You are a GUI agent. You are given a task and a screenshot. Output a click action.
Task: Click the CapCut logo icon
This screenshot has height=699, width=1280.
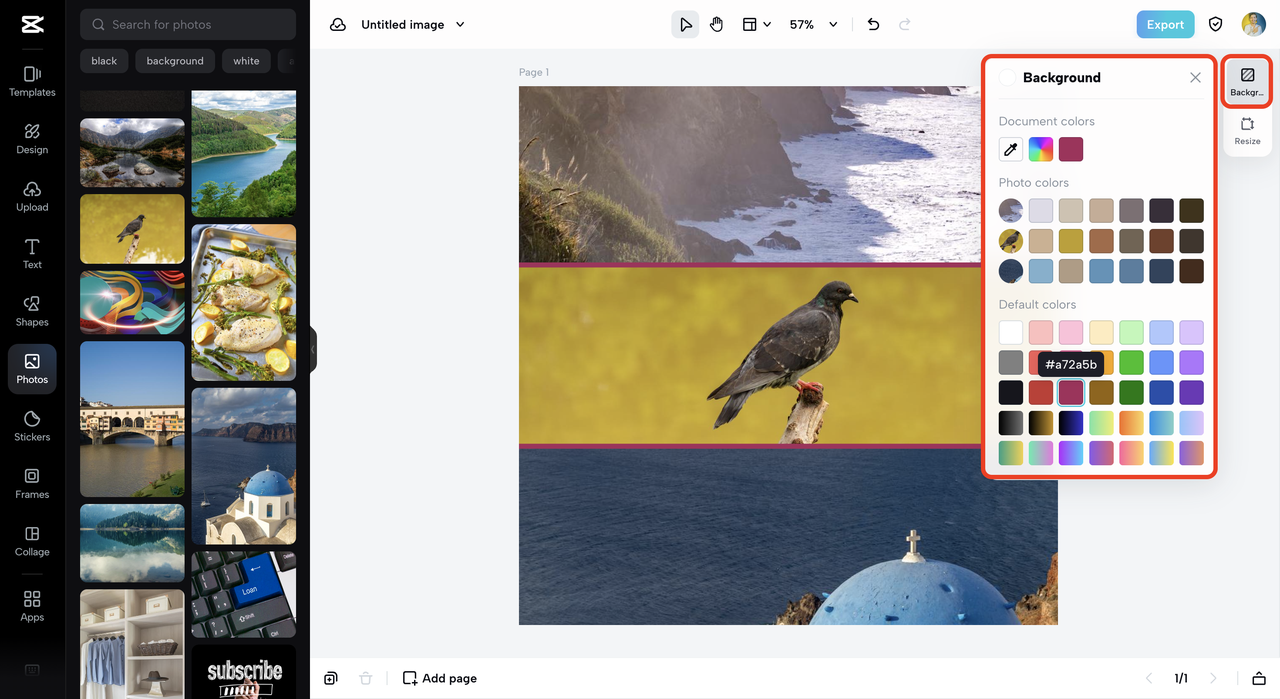32,25
